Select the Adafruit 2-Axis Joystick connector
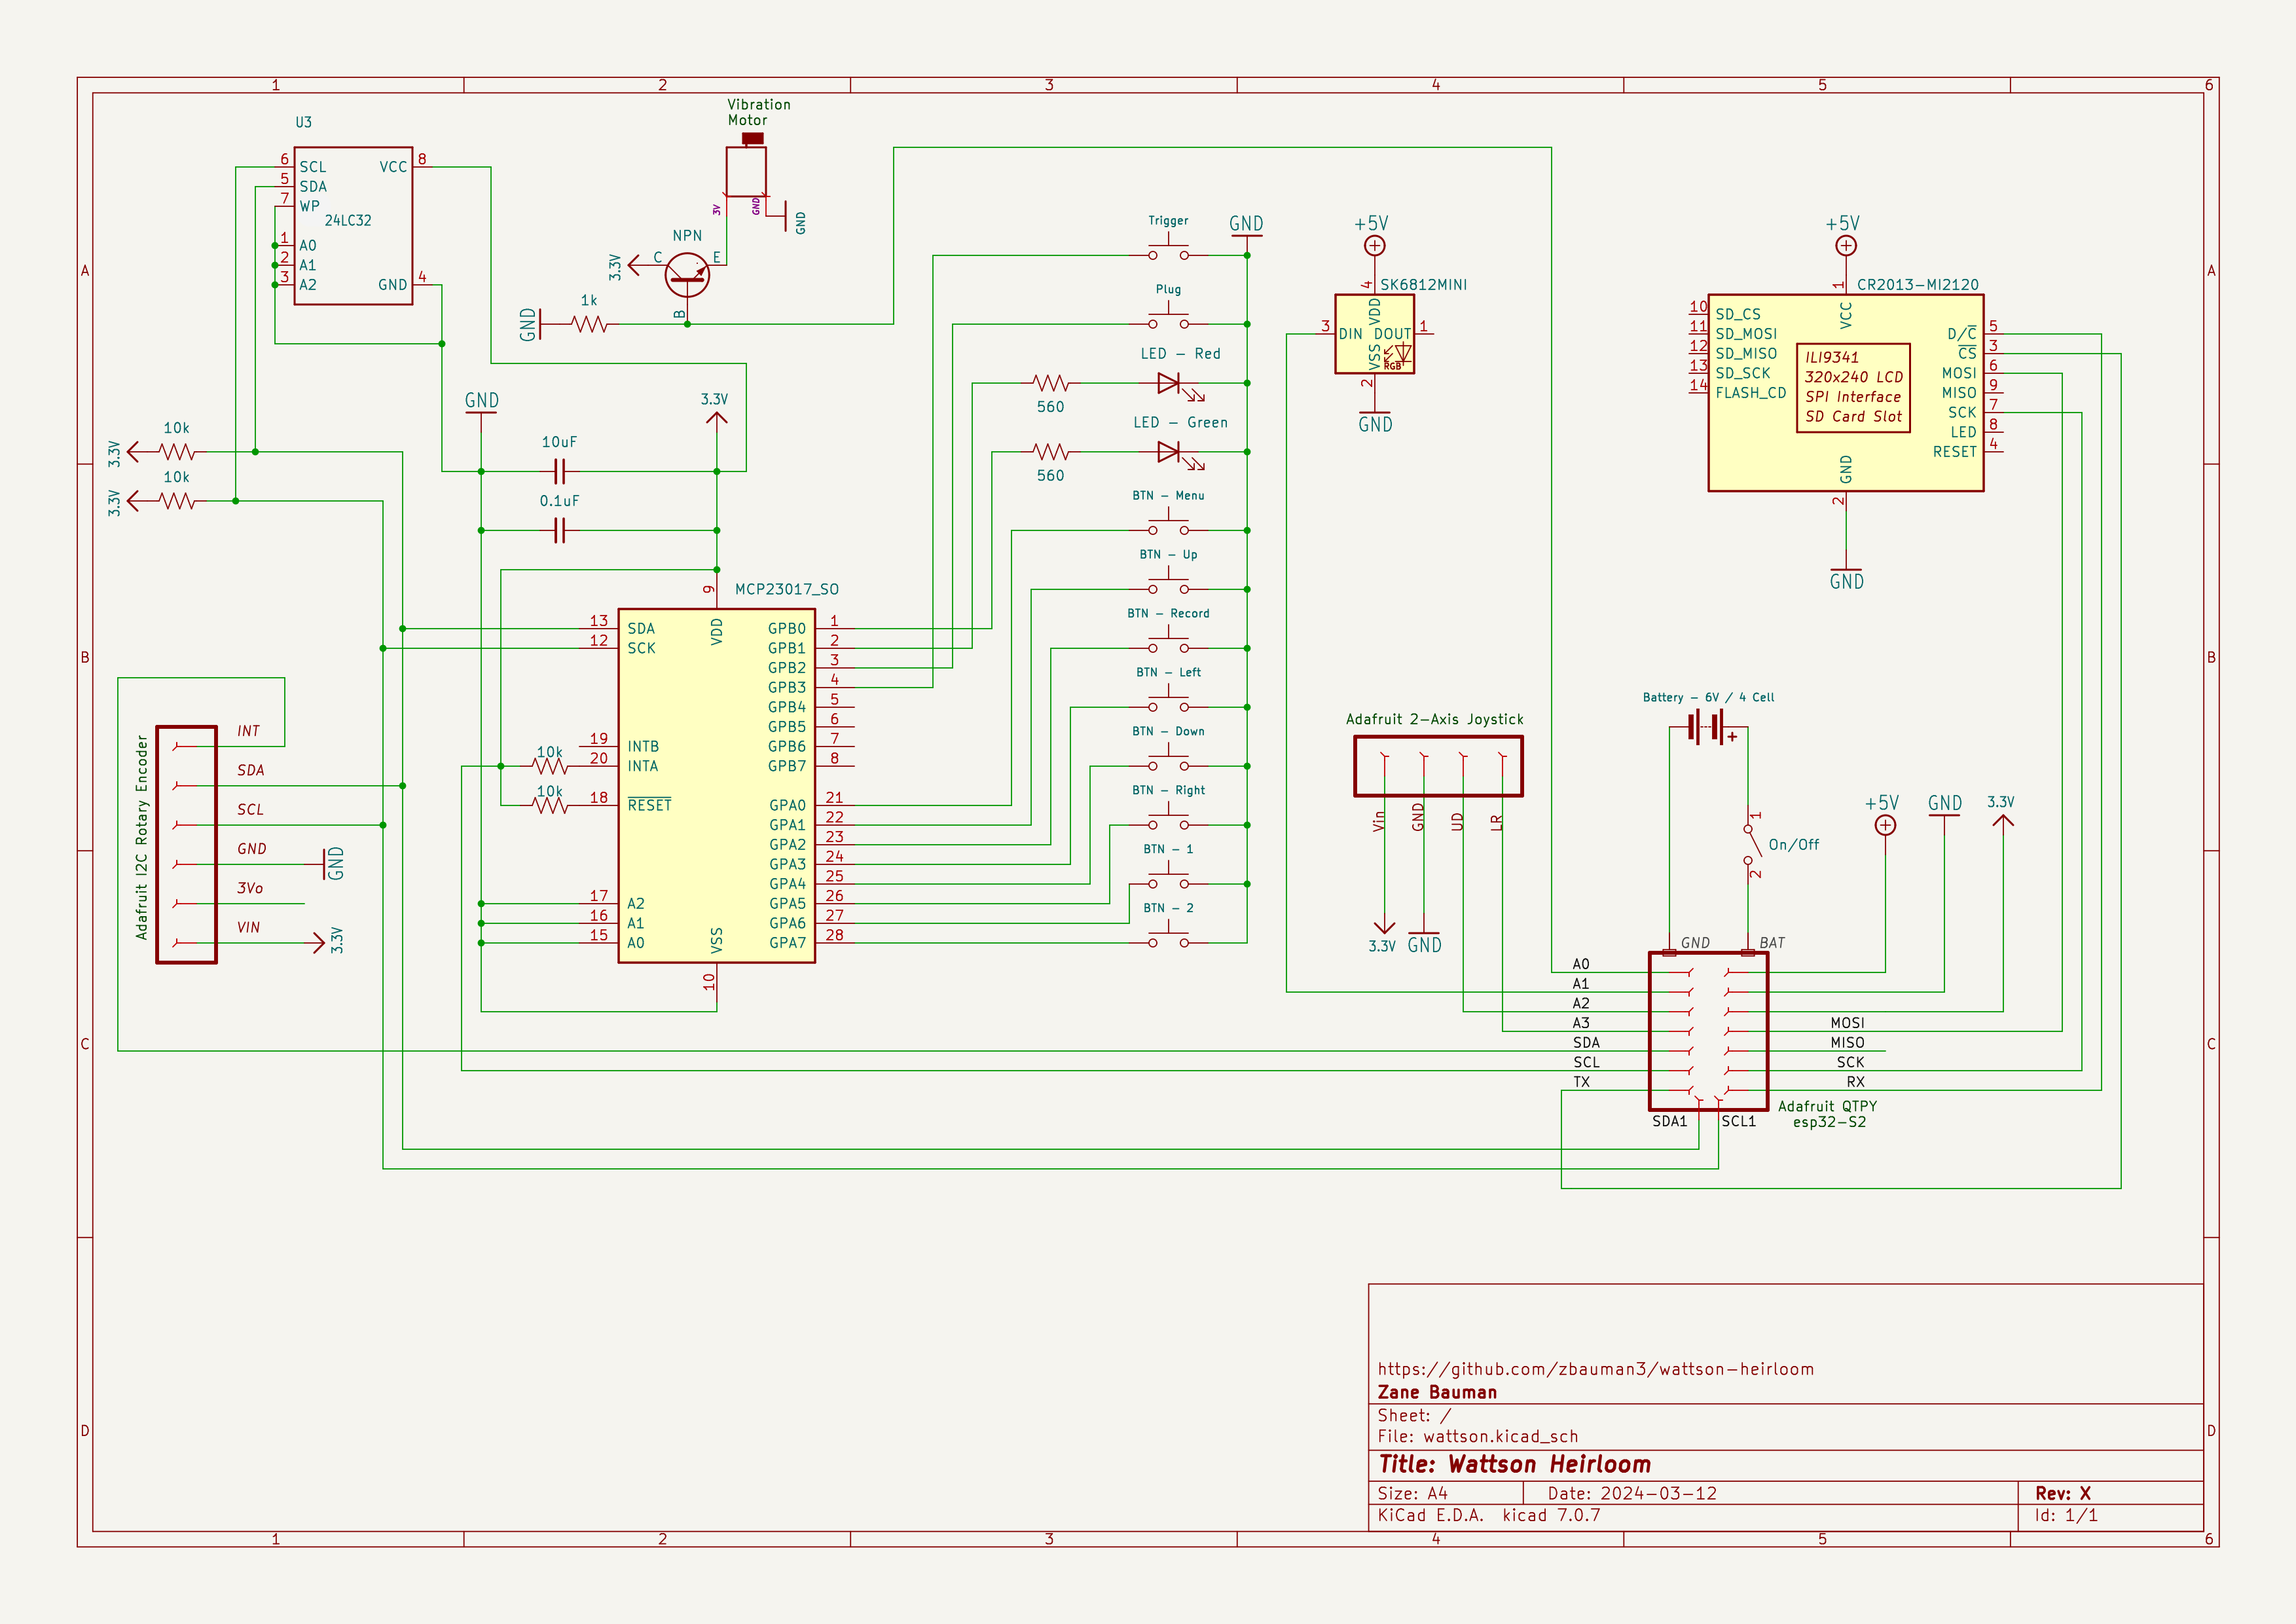The height and width of the screenshot is (1624, 2296). point(1438,766)
